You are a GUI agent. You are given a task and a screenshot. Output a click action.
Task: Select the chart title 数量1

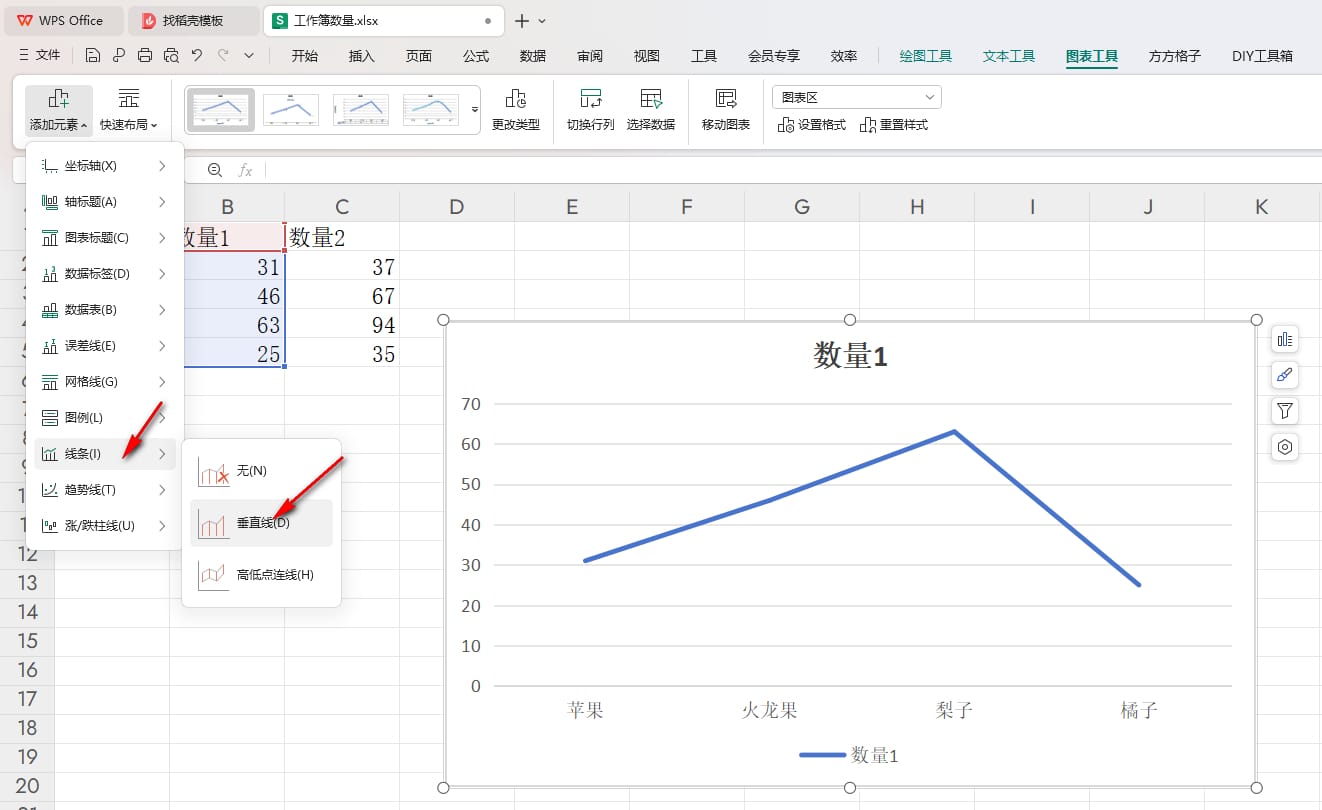point(850,356)
